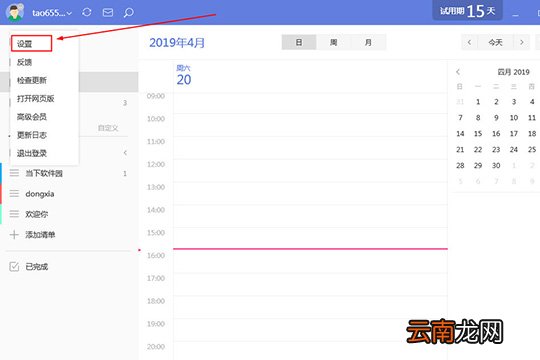Select day 30 in mini calendar
Screen dimensions: 540x360
[496, 165]
